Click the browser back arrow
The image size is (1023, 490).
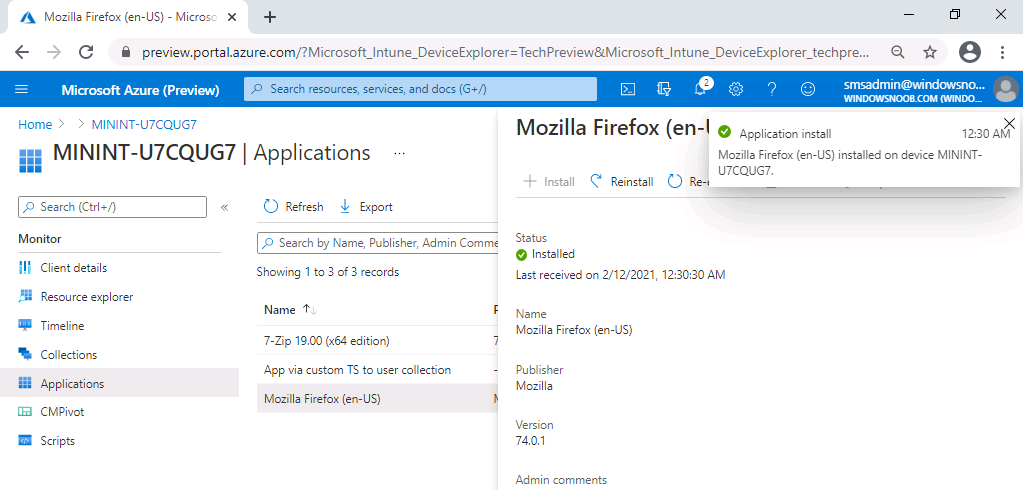tap(22, 52)
